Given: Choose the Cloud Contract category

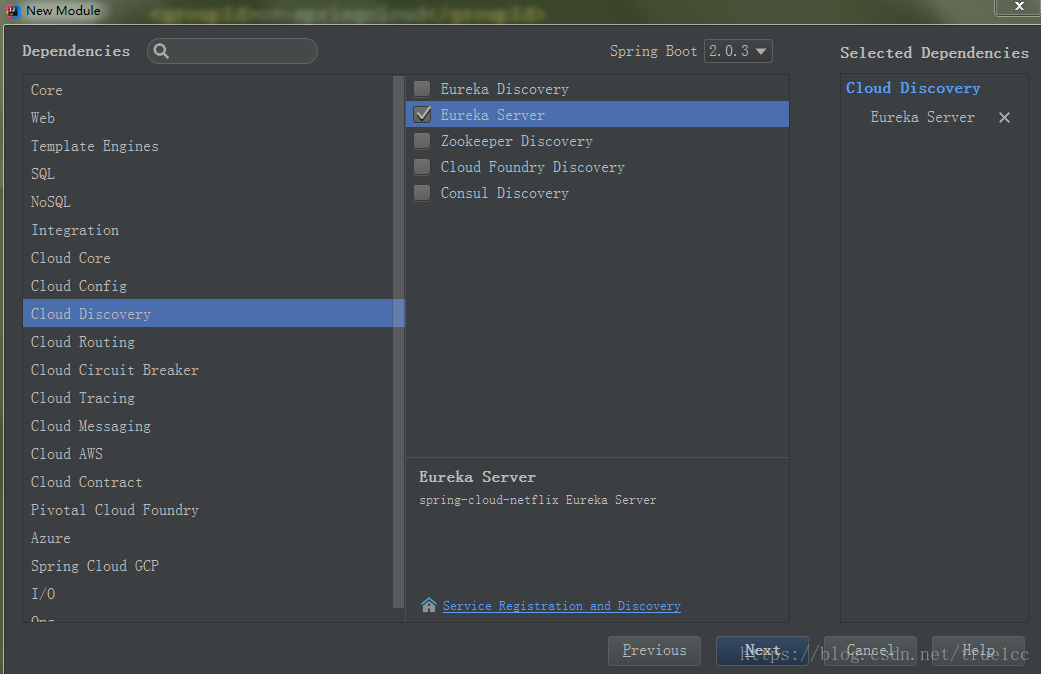Looking at the screenshot, I should [208, 481].
